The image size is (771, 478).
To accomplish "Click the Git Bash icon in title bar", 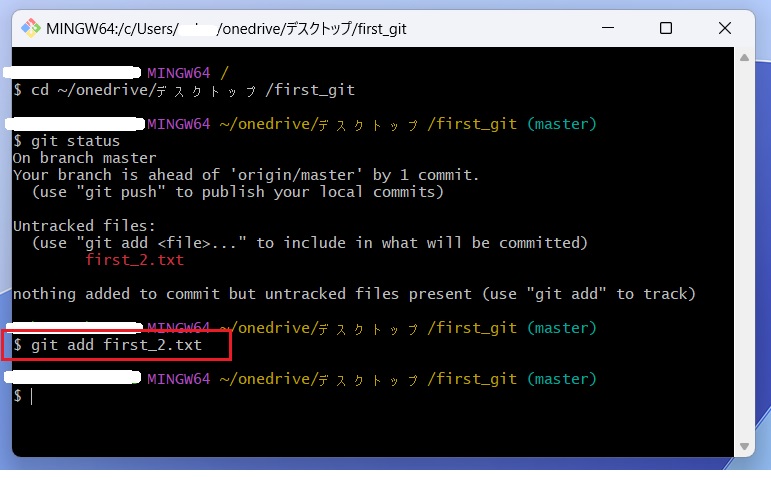I will pyautogui.click(x=30, y=28).
